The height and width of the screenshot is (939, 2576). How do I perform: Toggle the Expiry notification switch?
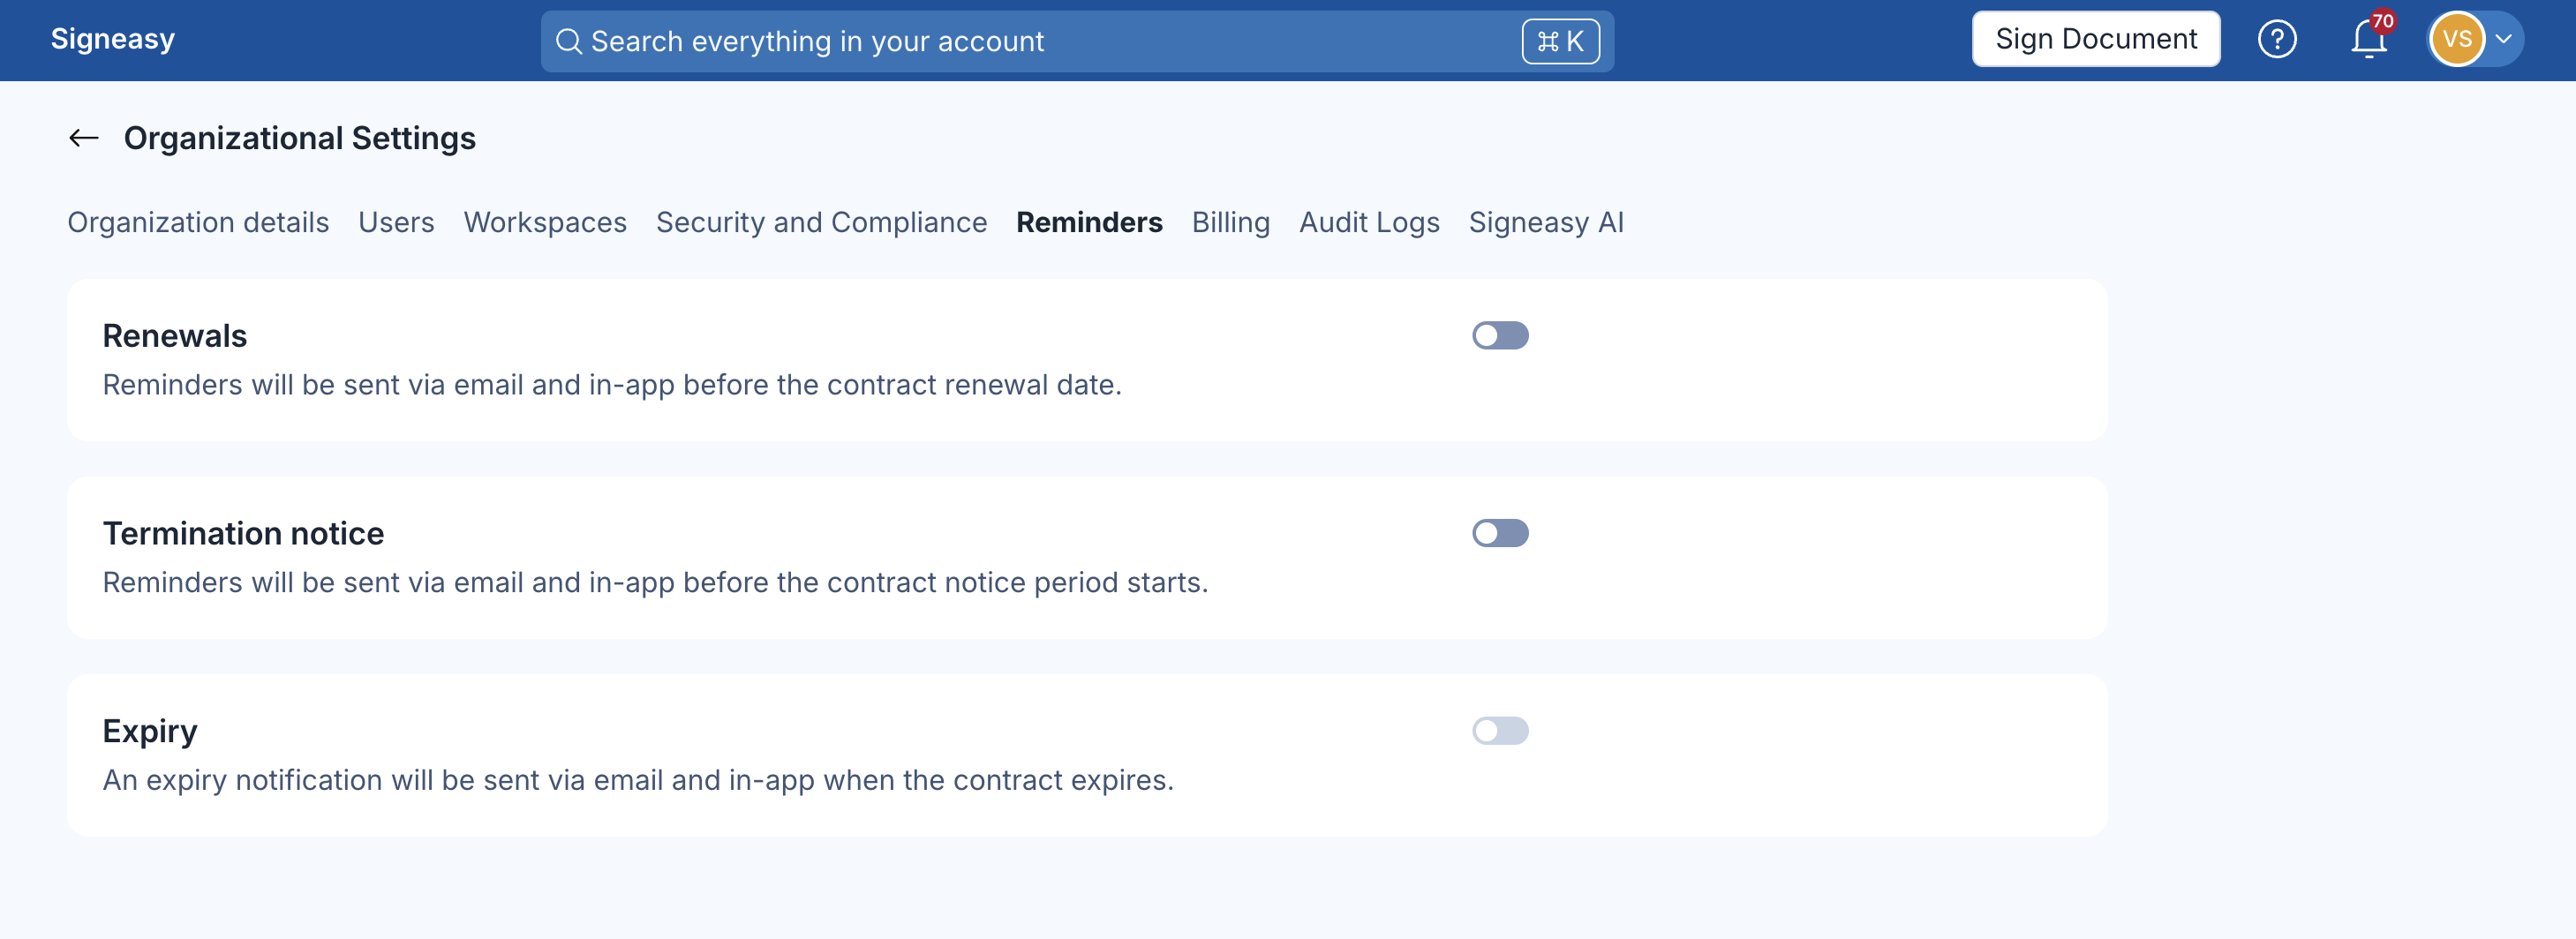pos(1500,731)
